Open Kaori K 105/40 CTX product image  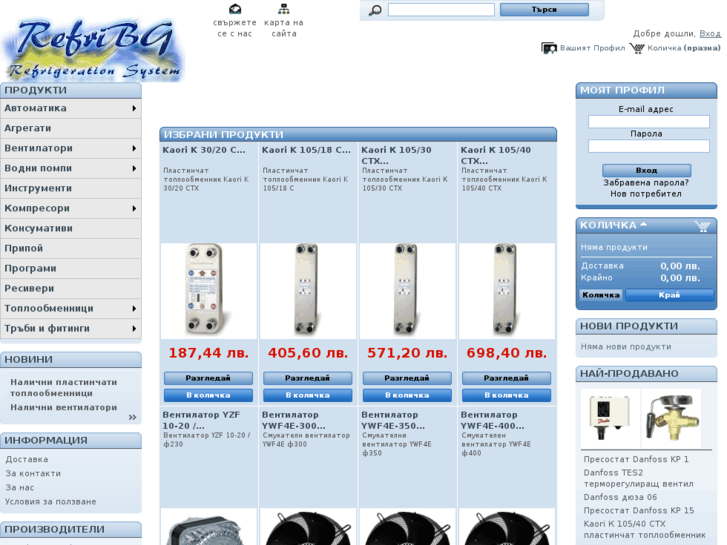506,291
